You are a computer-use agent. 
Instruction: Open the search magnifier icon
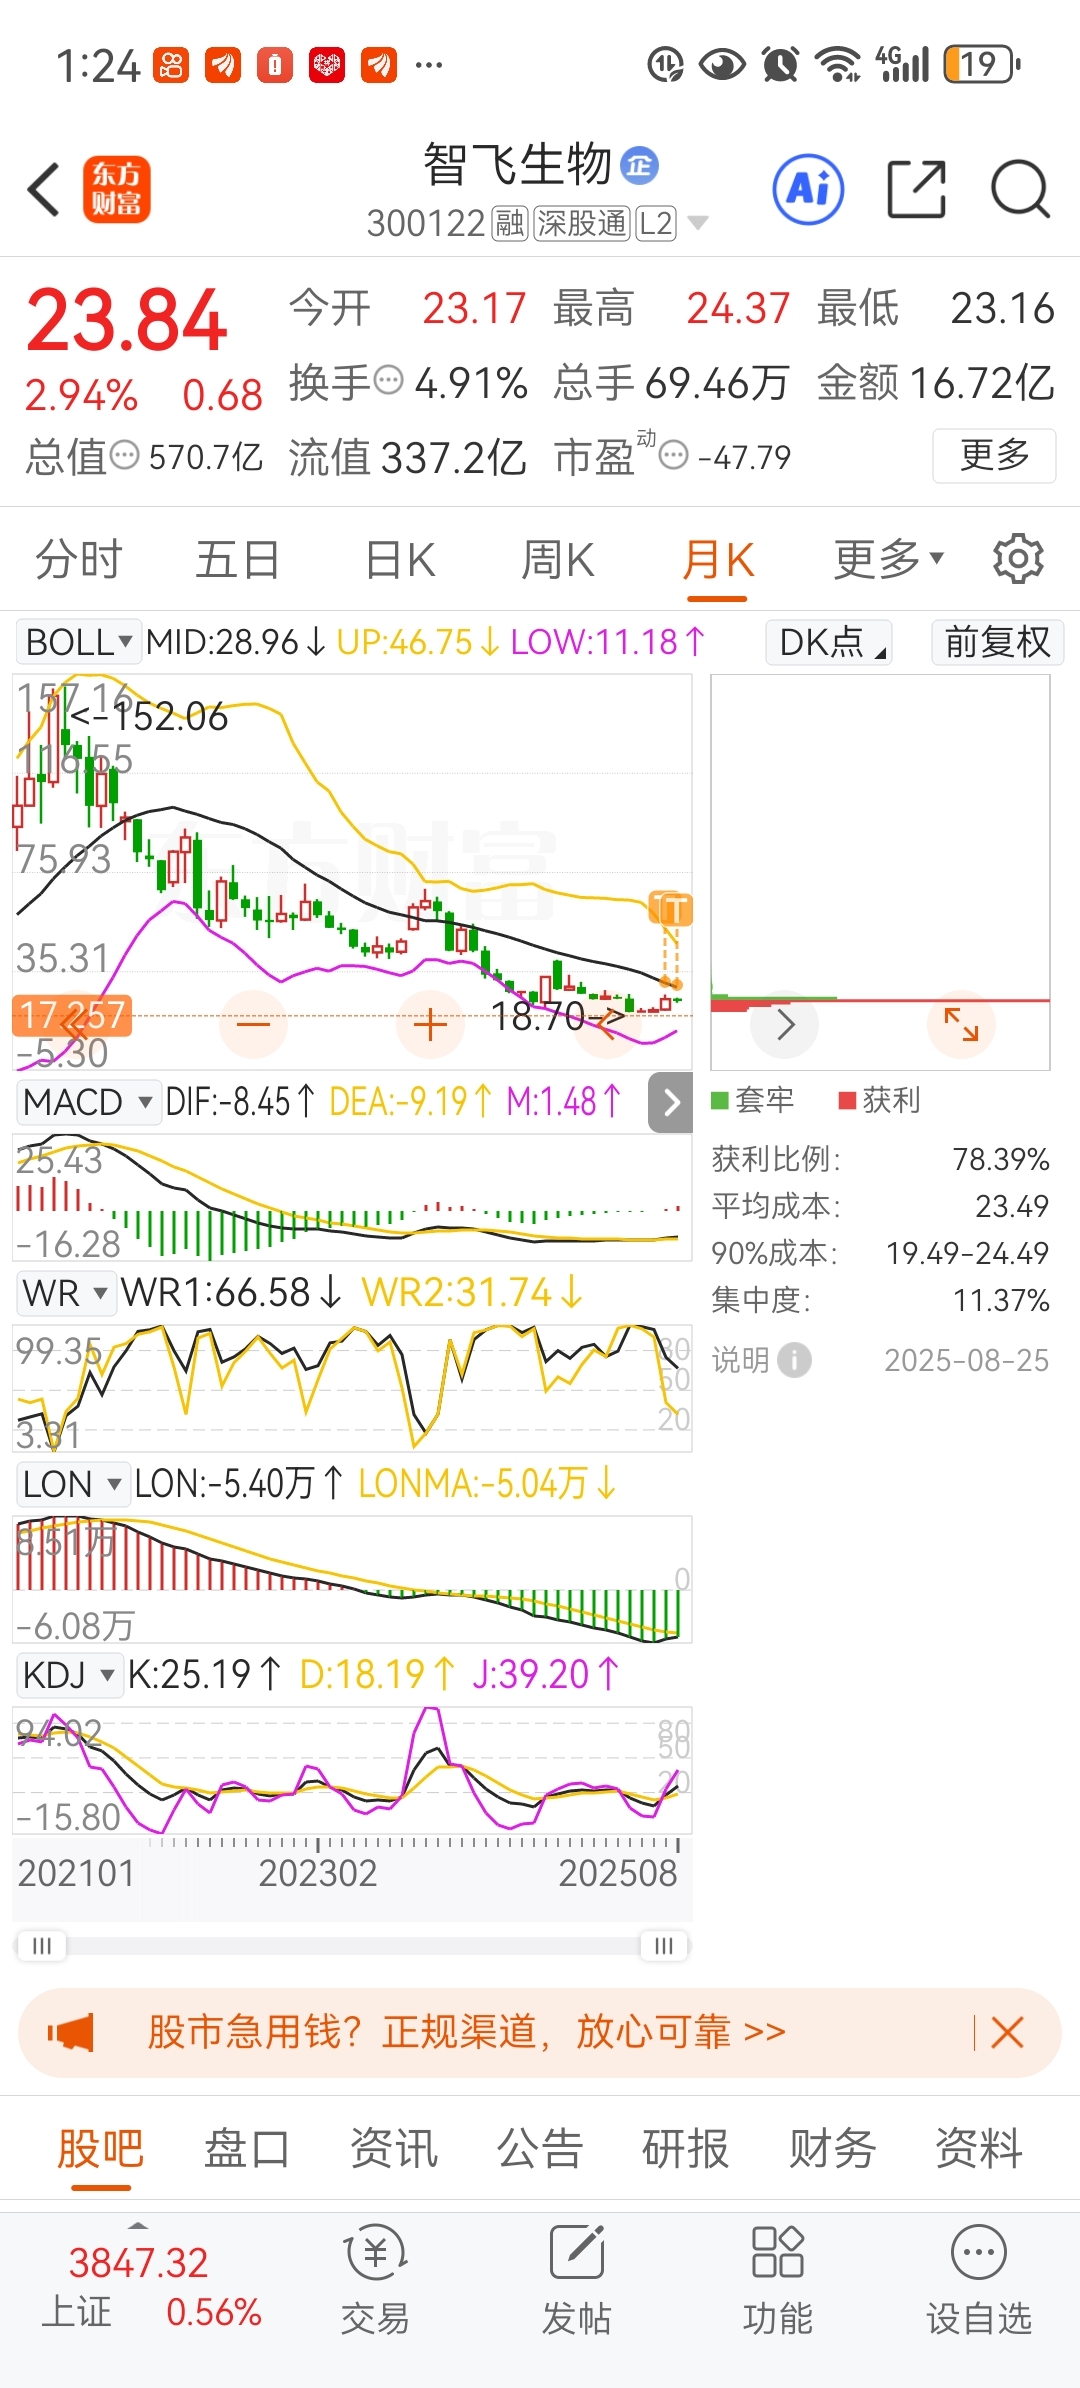1020,189
